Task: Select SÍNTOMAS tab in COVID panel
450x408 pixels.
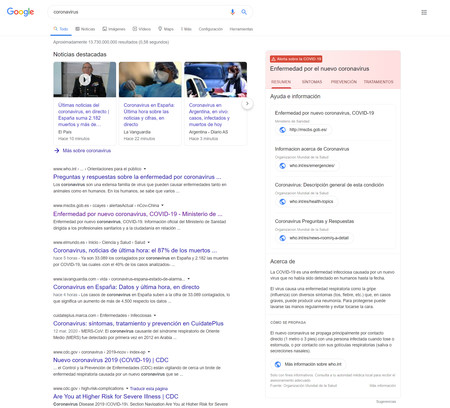Action: (312, 82)
